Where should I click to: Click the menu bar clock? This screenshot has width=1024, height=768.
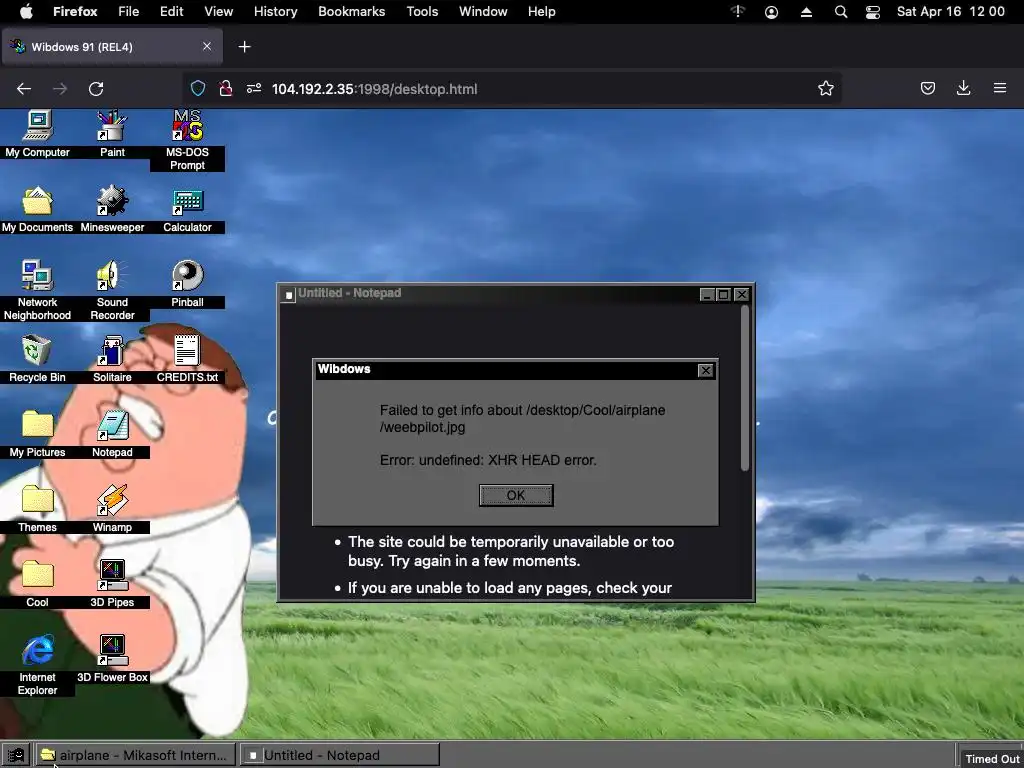point(950,12)
